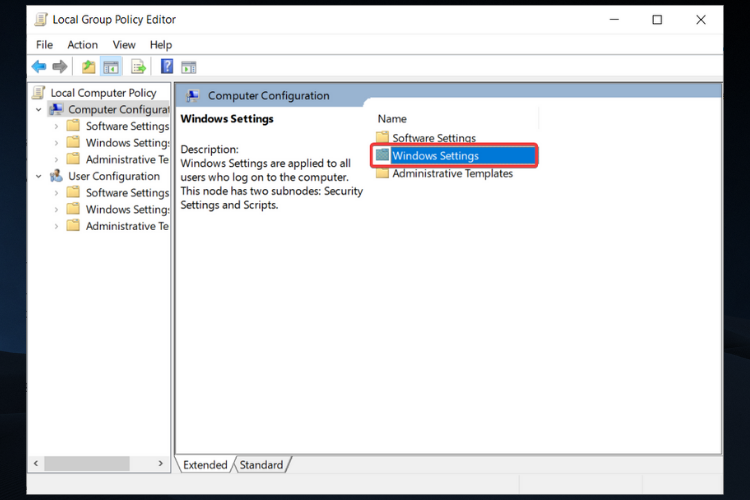Open the Action menu
Screen dimensions: 750x500
tap(82, 44)
